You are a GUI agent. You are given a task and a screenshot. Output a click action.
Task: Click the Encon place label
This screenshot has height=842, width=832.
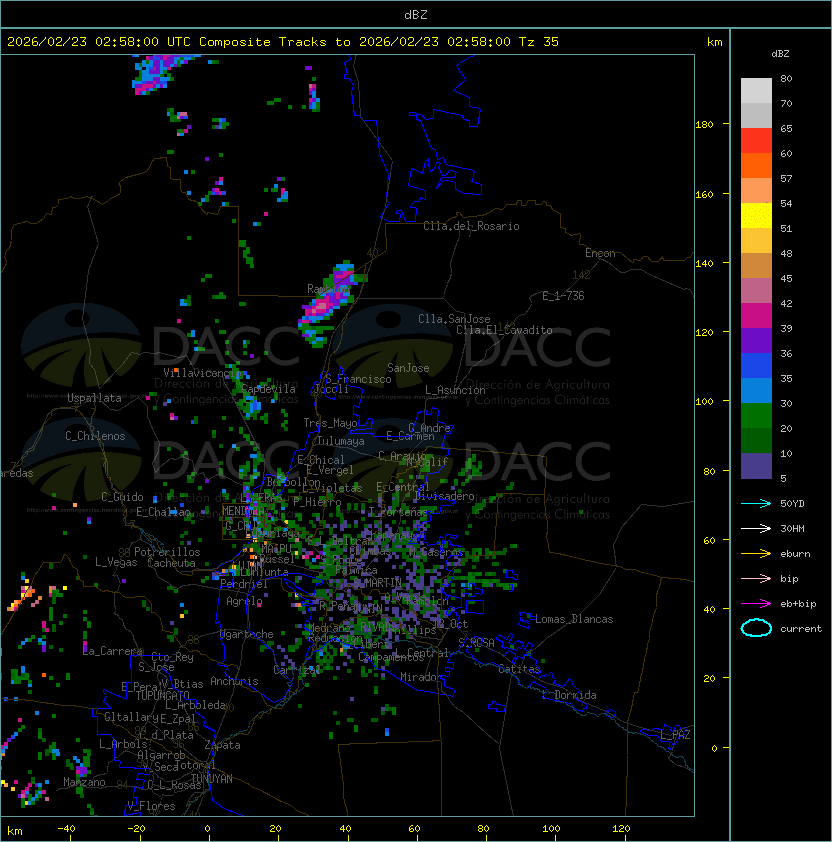600,253
